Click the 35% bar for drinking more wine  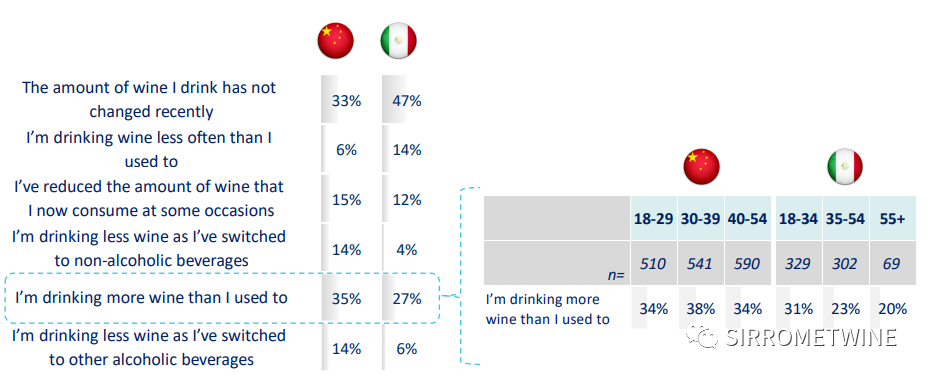(x=346, y=298)
